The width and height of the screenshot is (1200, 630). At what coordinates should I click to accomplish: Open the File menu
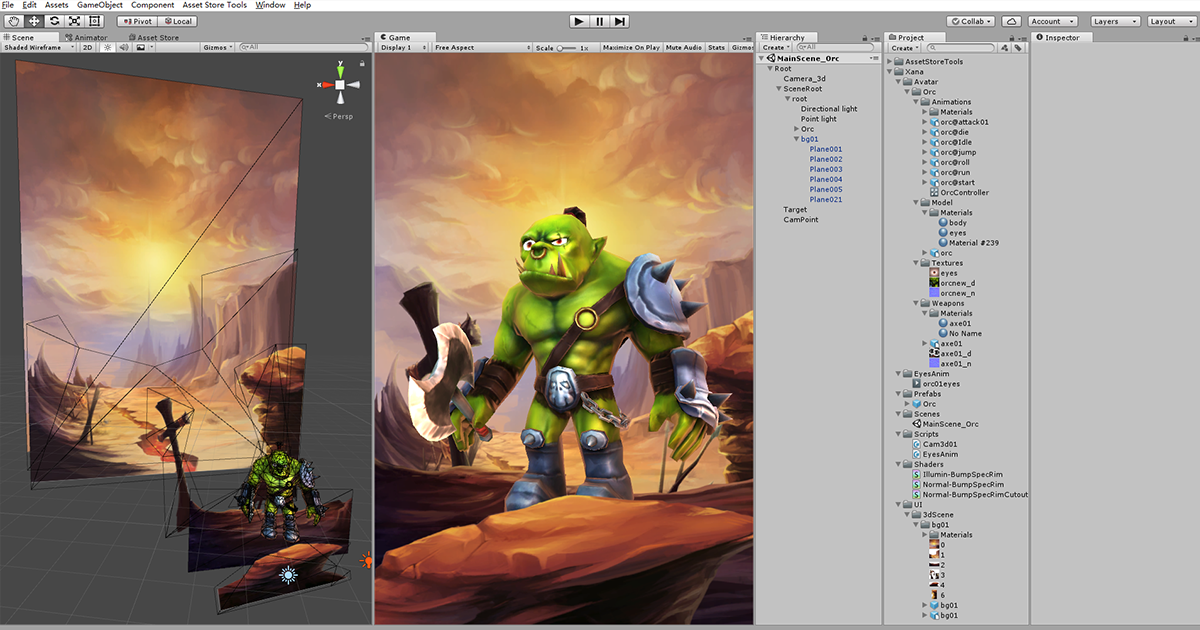(x=7, y=5)
